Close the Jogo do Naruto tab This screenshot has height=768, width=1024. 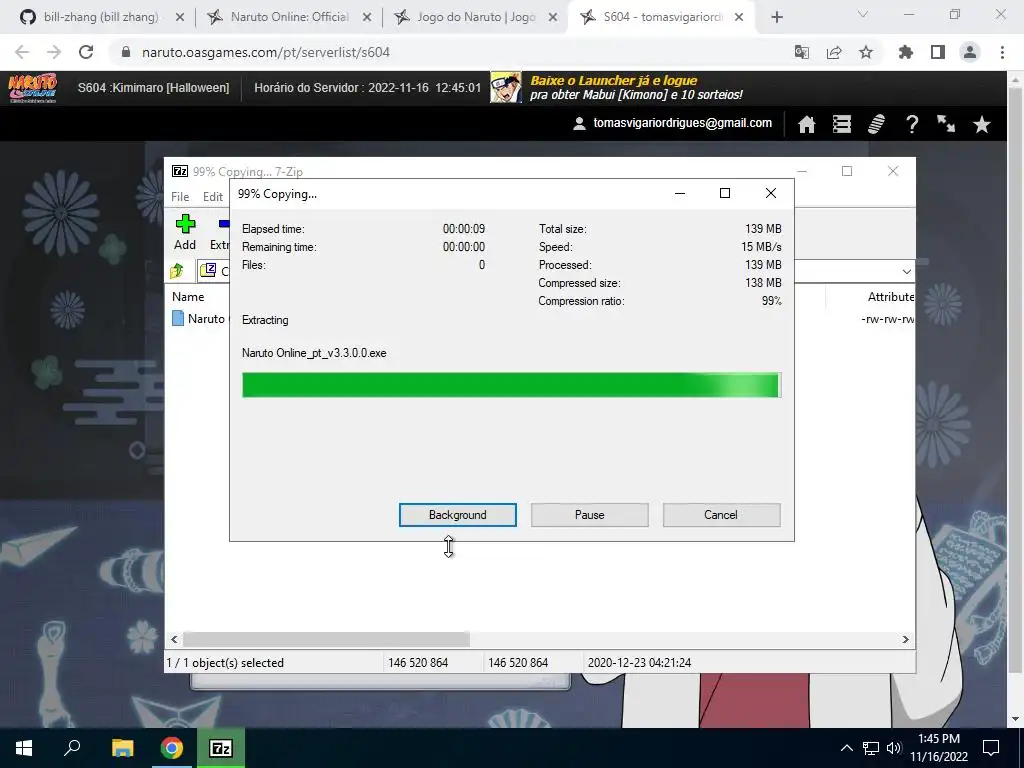click(x=553, y=18)
